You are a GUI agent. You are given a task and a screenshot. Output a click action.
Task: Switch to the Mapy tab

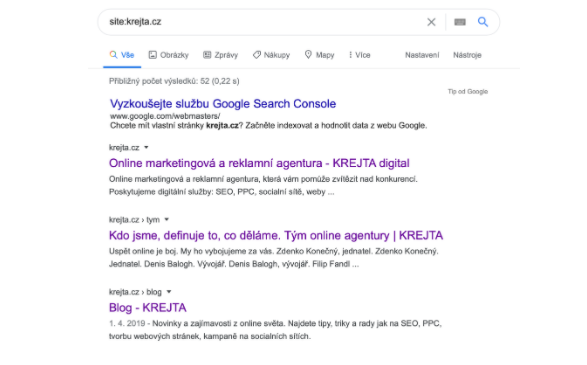[x=319, y=55]
